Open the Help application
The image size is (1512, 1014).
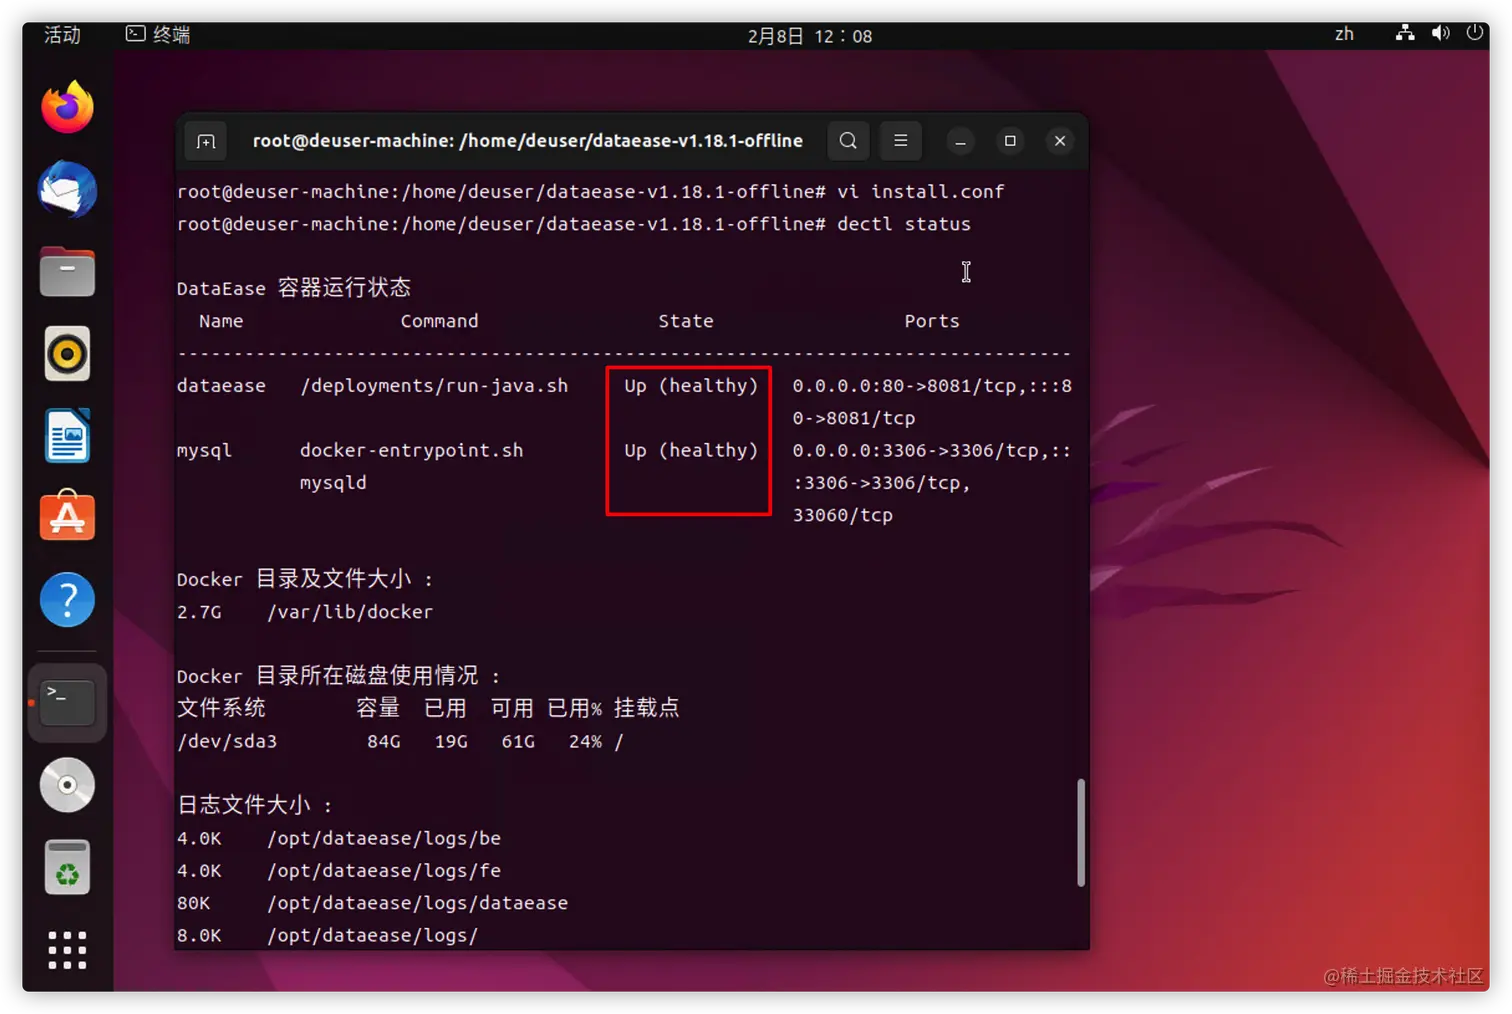(x=66, y=600)
